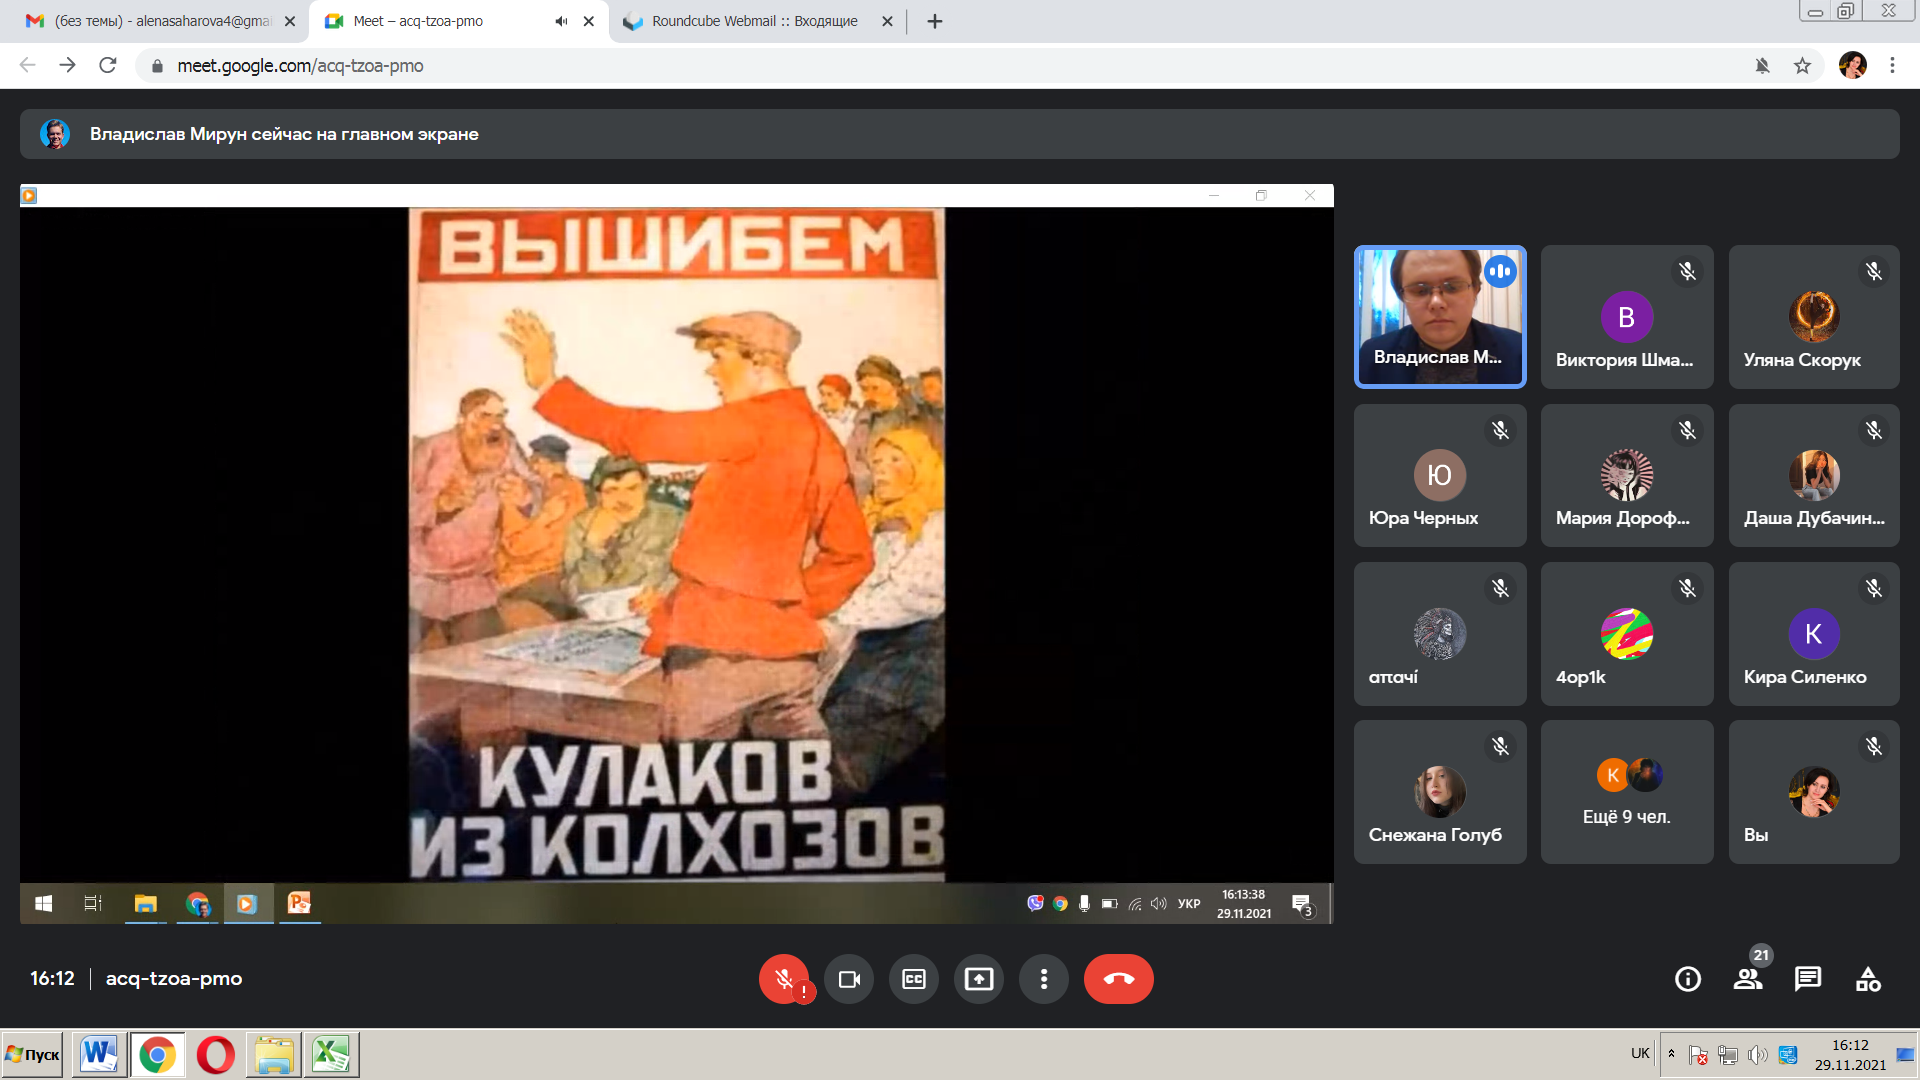Open the Пуск start button
Viewport: 1920px width, 1080px height.
click(33, 1054)
